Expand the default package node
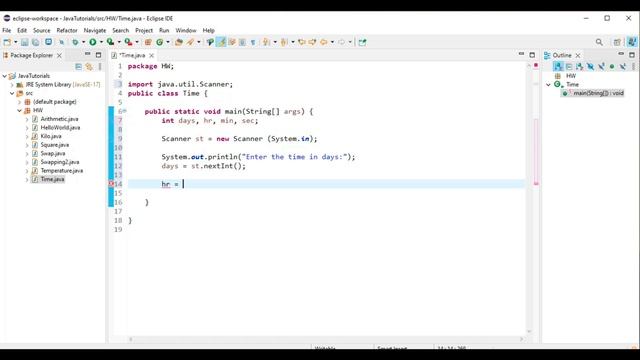The image size is (640, 360). pyautogui.click(x=19, y=102)
